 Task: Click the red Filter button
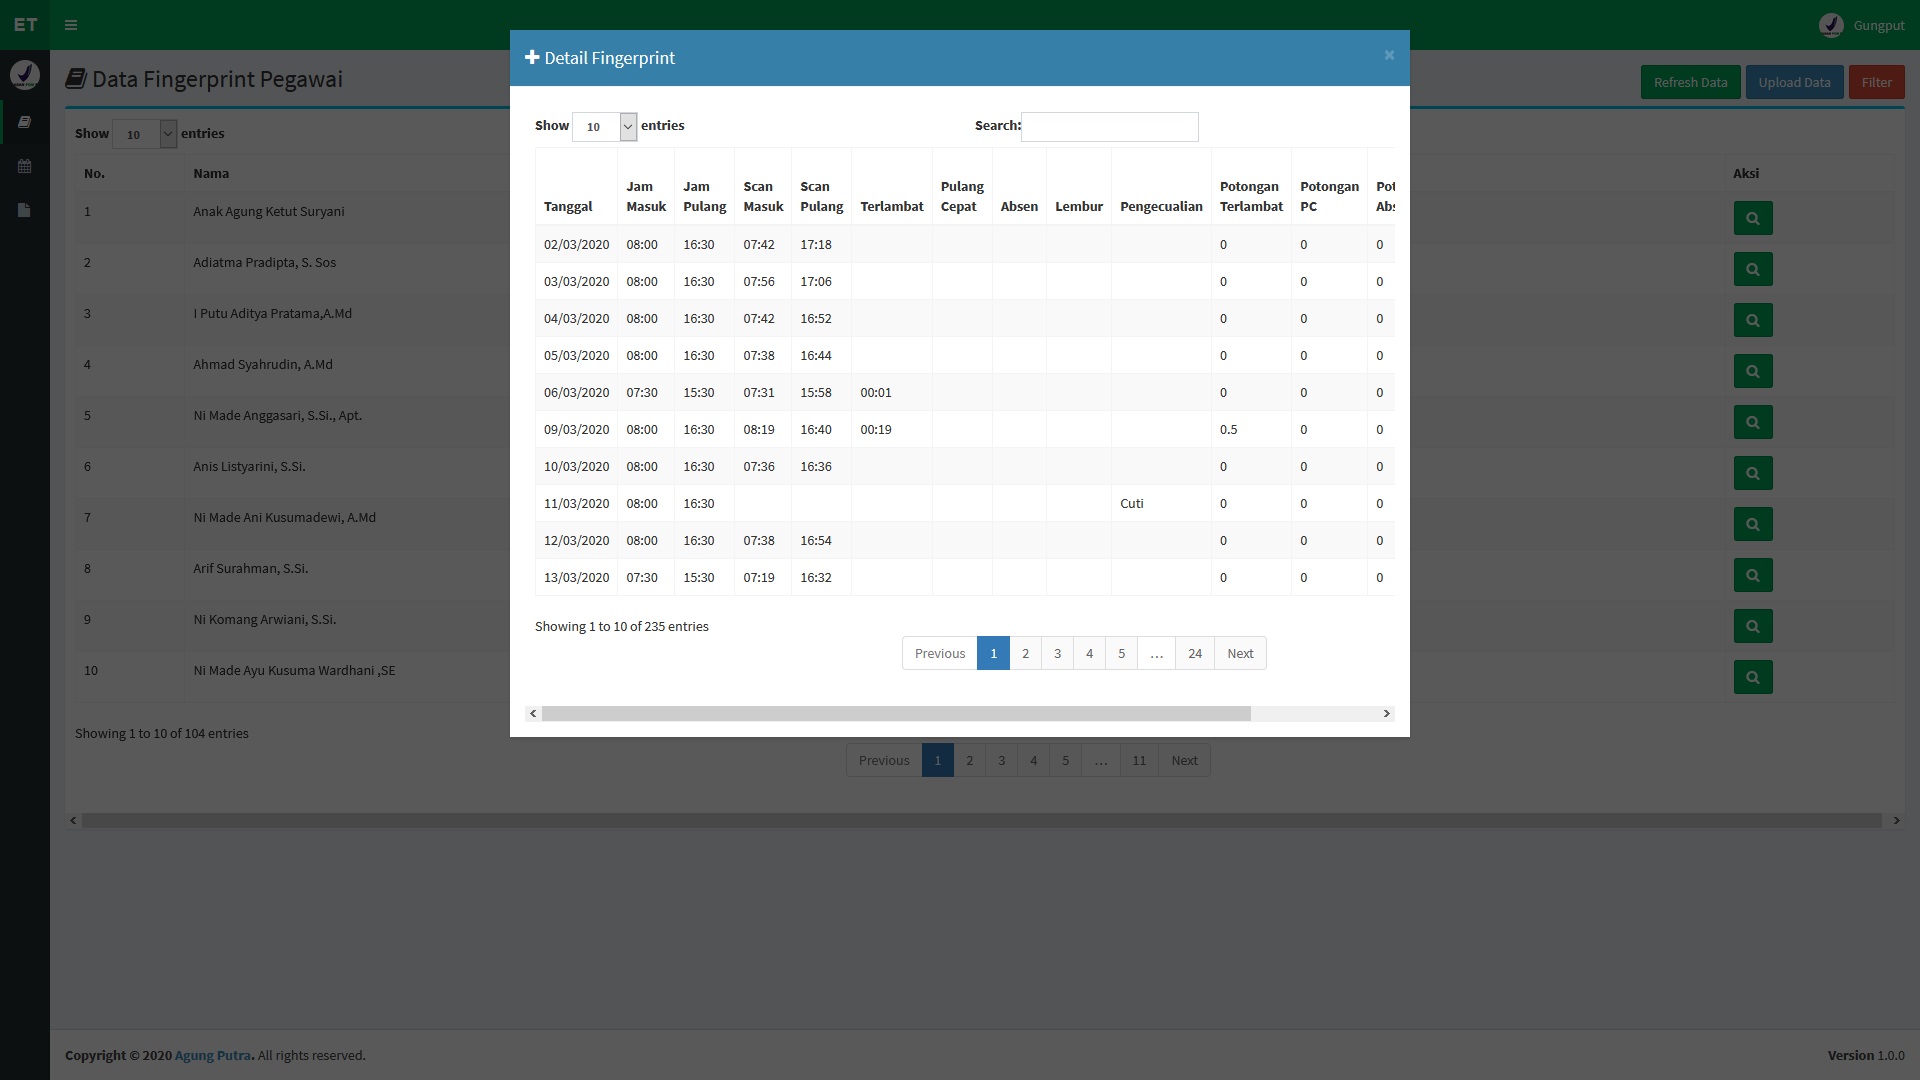tap(1876, 82)
